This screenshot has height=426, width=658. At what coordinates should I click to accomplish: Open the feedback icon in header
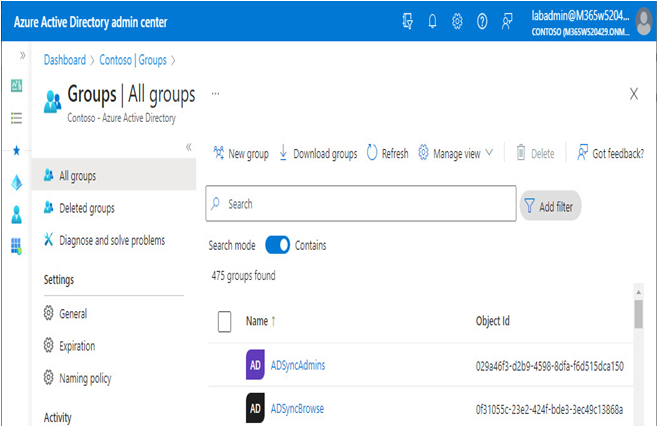click(507, 21)
